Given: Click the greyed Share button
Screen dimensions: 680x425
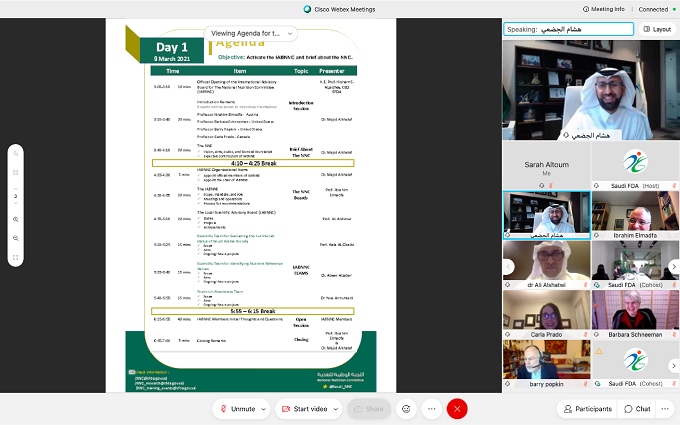Looking at the screenshot, I should click(x=369, y=408).
